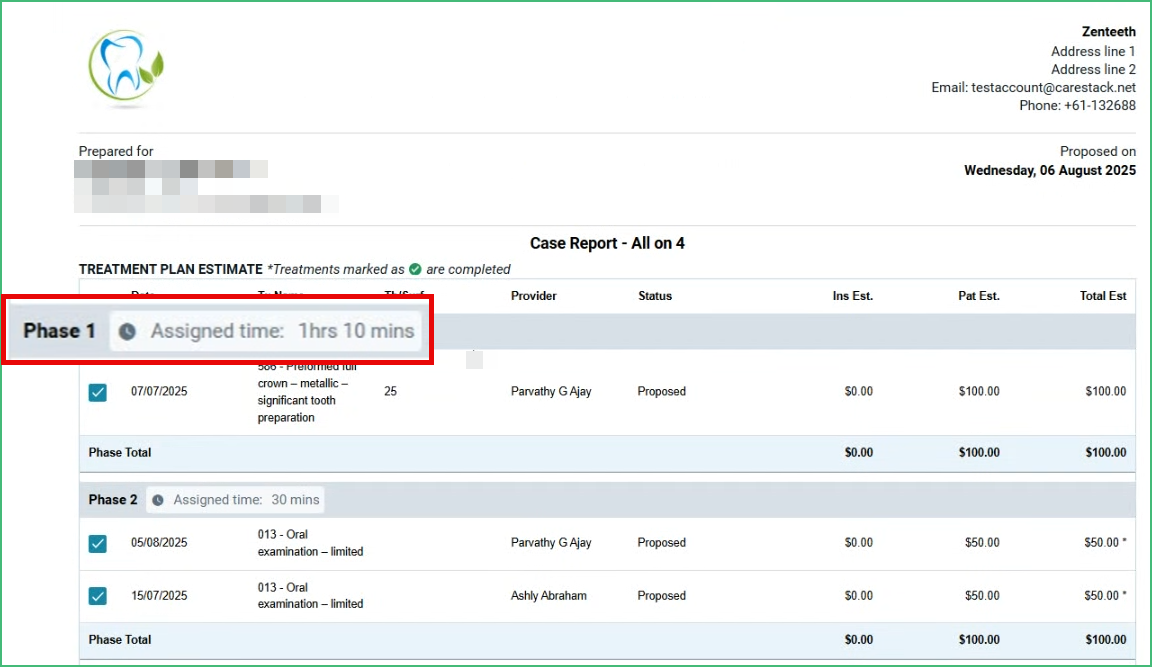This screenshot has height=667, width=1152.
Task: Click the Case Report - All on 4 title
Action: (607, 243)
